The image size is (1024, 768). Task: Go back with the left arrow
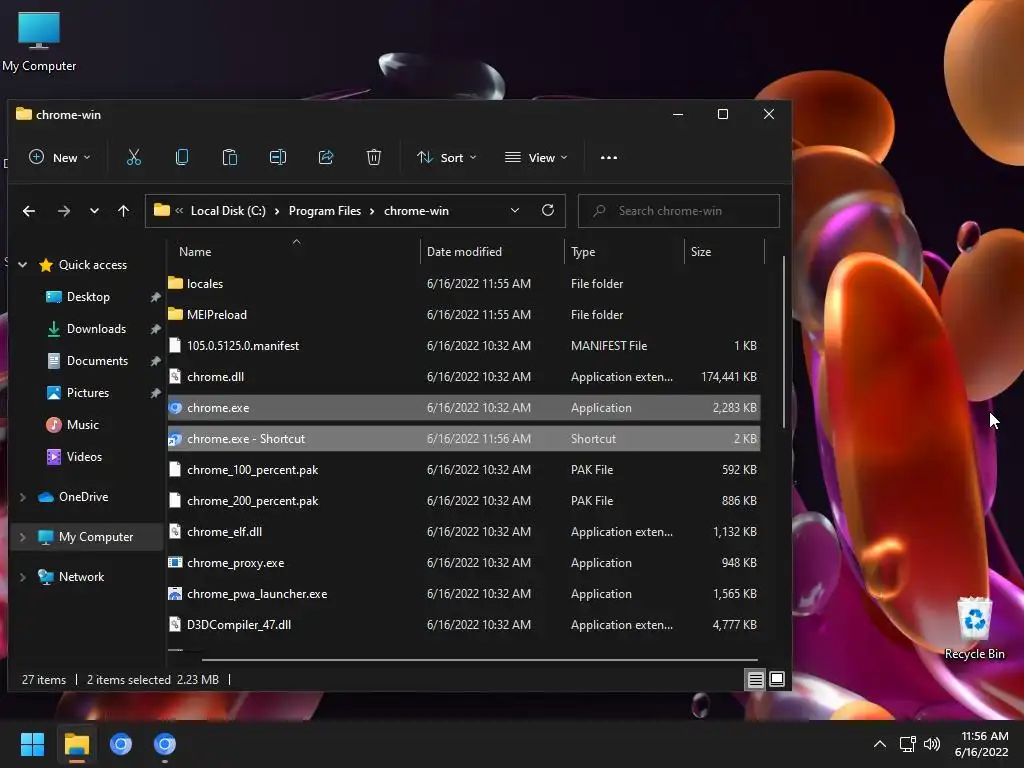pos(29,211)
